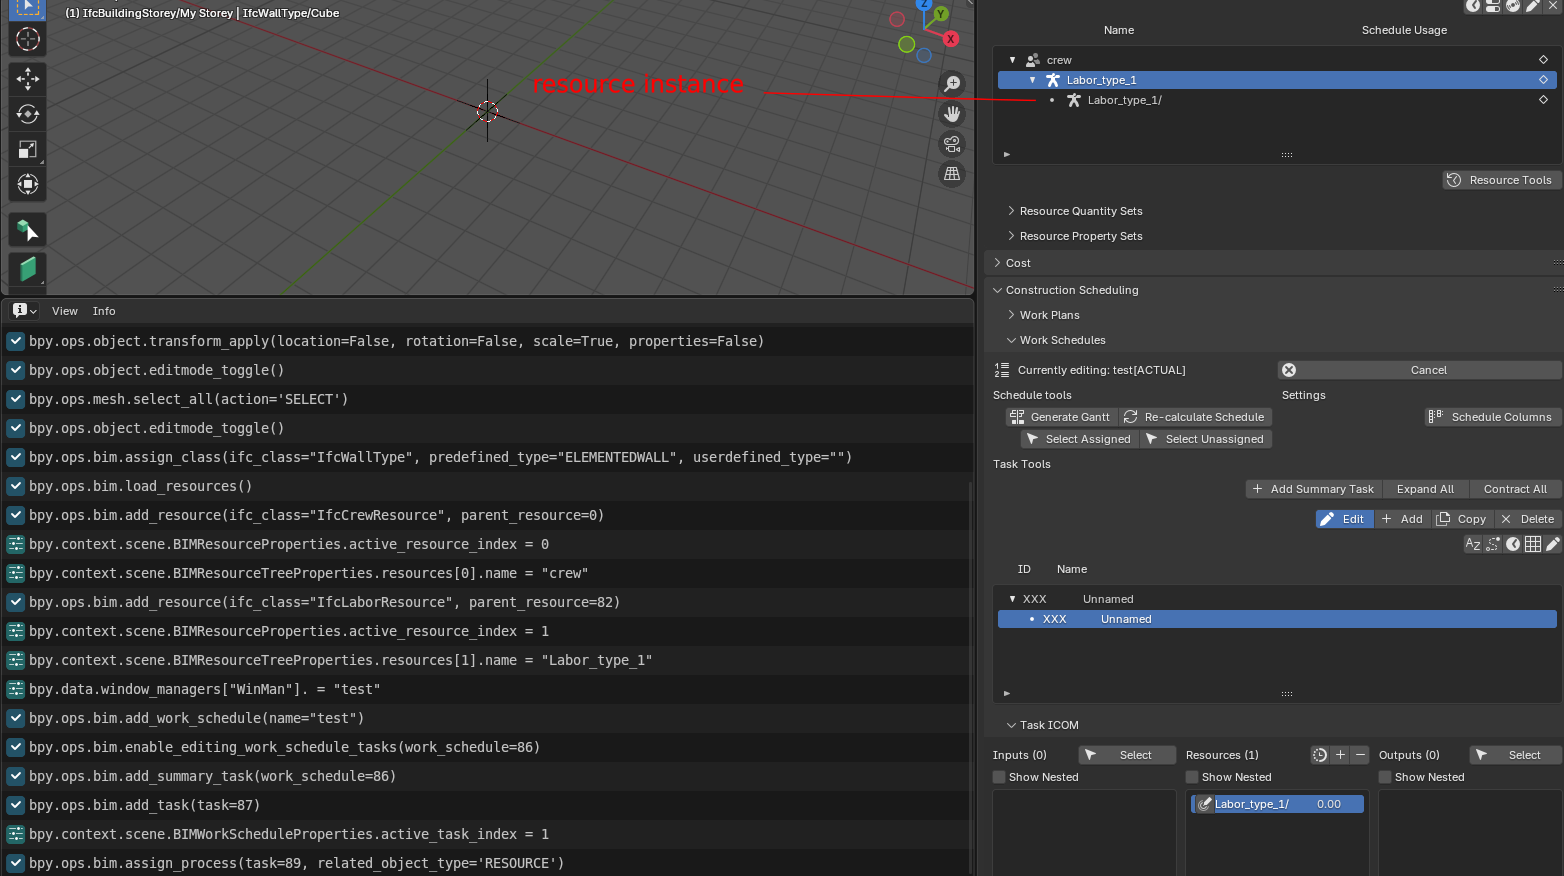Image resolution: width=1564 pixels, height=876 pixels.
Task: Activate the Move tool
Action: coord(28,78)
